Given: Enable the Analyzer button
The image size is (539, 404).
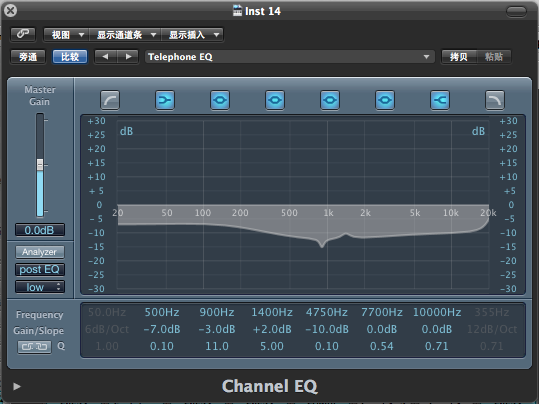Looking at the screenshot, I should [40, 252].
